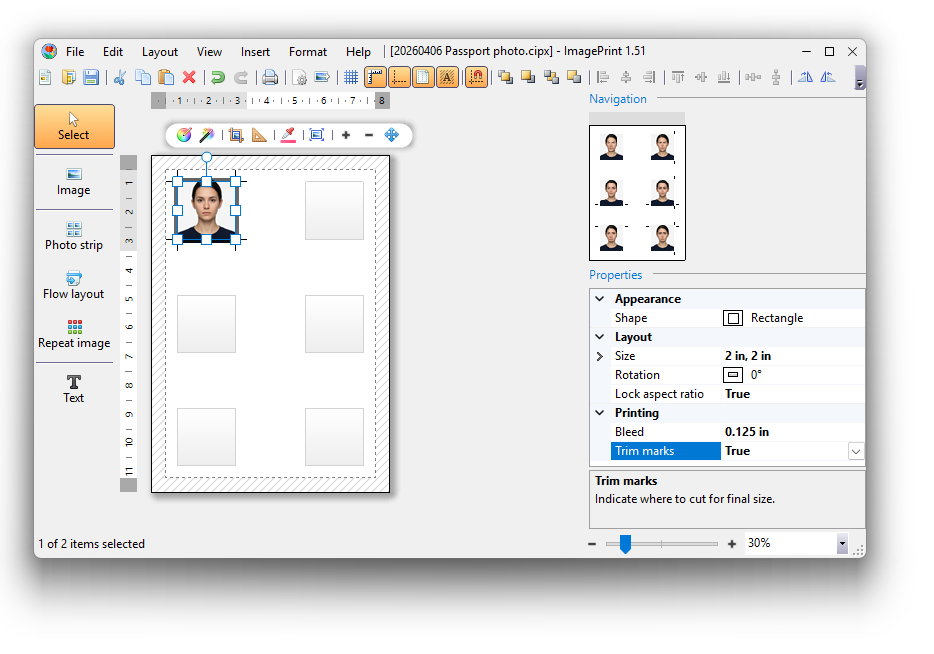934x654 pixels.
Task: Open the Trim marks value dropdown
Action: point(855,451)
